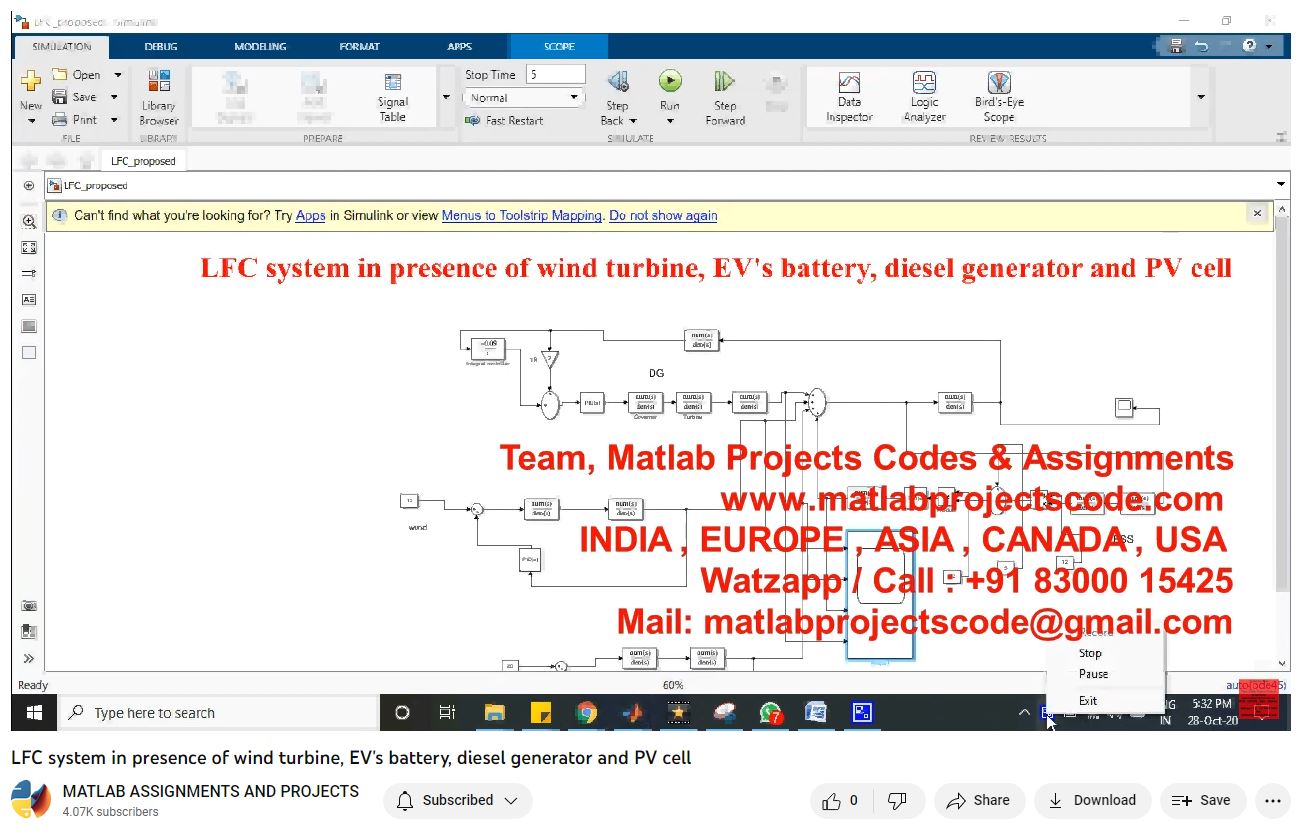Open Google Chrome from the taskbar
Viewport: 1303px width, 834px height.
point(586,712)
